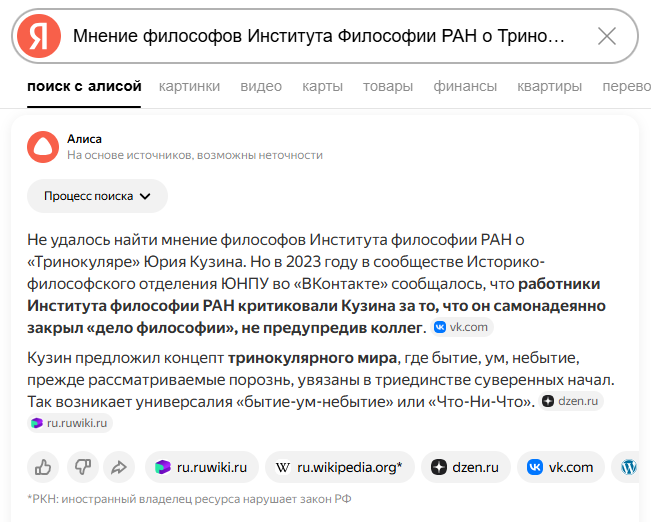651x522 pixels.
Task: Switch to the видео tab
Action: 261,86
